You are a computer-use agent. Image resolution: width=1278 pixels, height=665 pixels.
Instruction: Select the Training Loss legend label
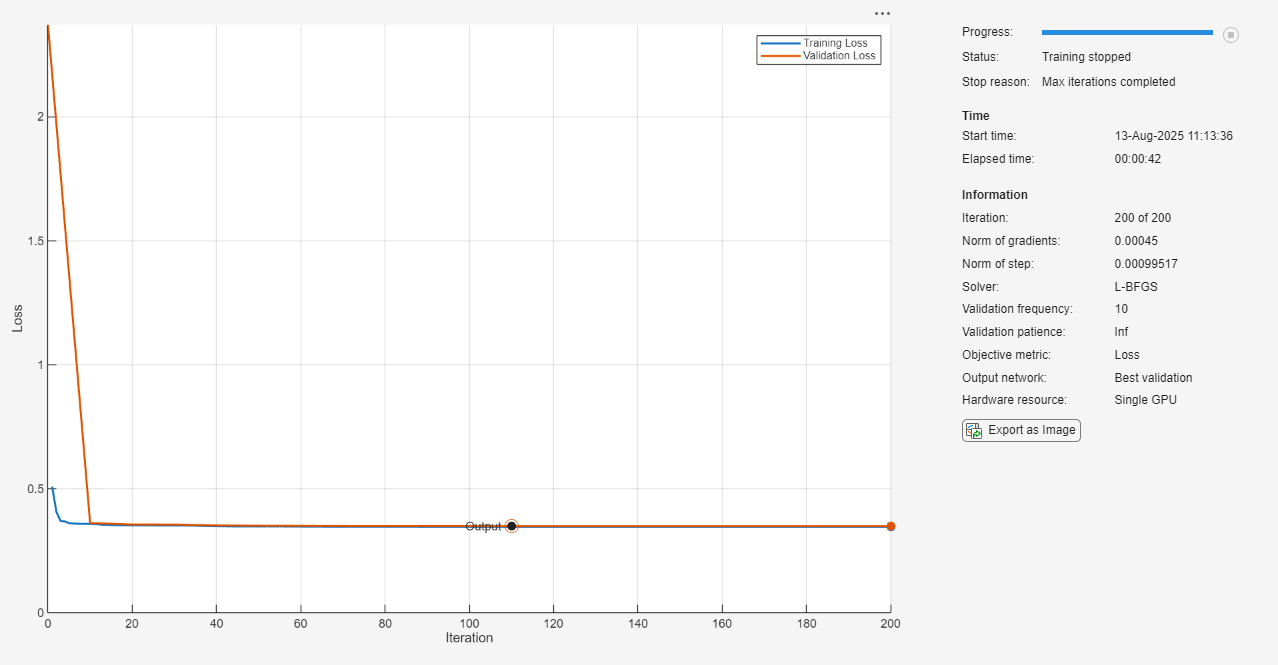click(x=835, y=43)
